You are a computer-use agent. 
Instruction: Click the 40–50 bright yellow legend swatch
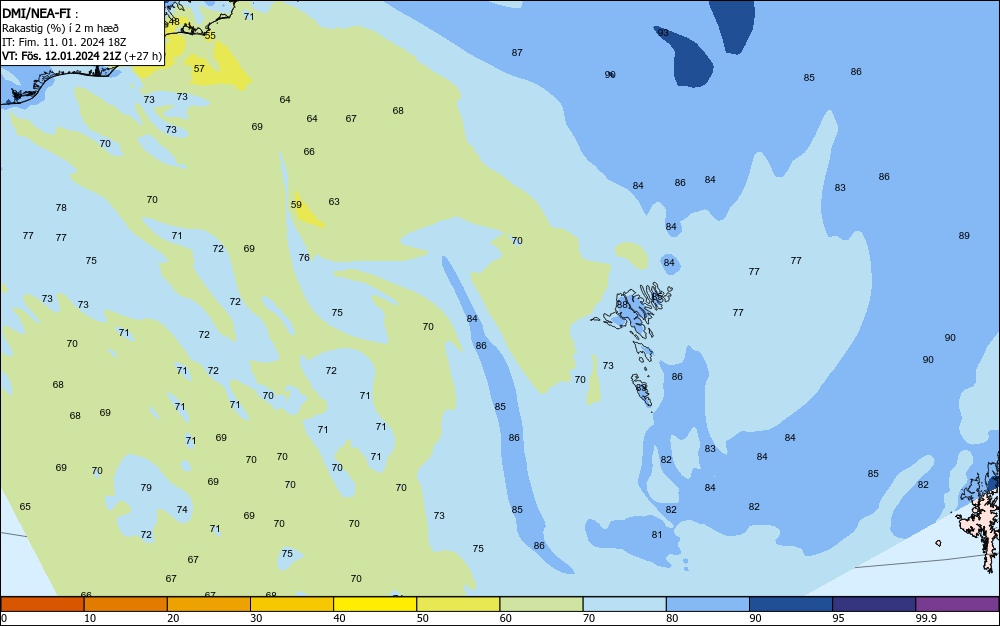pyautogui.click(x=375, y=604)
